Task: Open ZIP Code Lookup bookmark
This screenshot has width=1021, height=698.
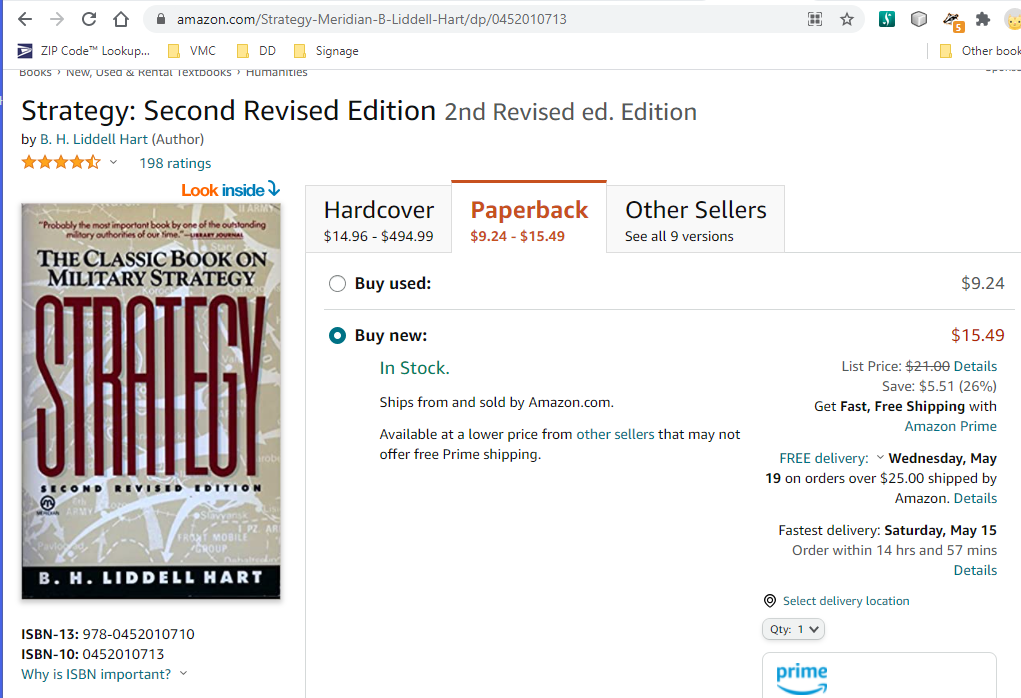Action: point(83,51)
